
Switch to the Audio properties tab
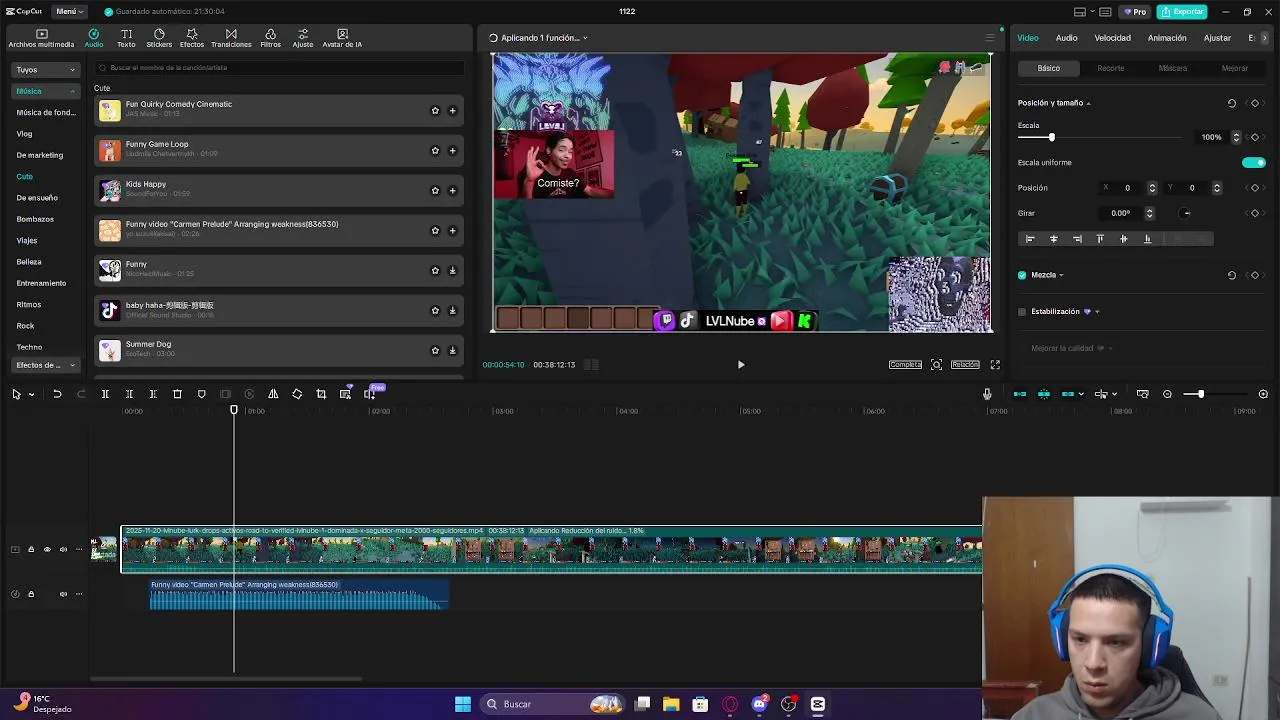[1067, 38]
